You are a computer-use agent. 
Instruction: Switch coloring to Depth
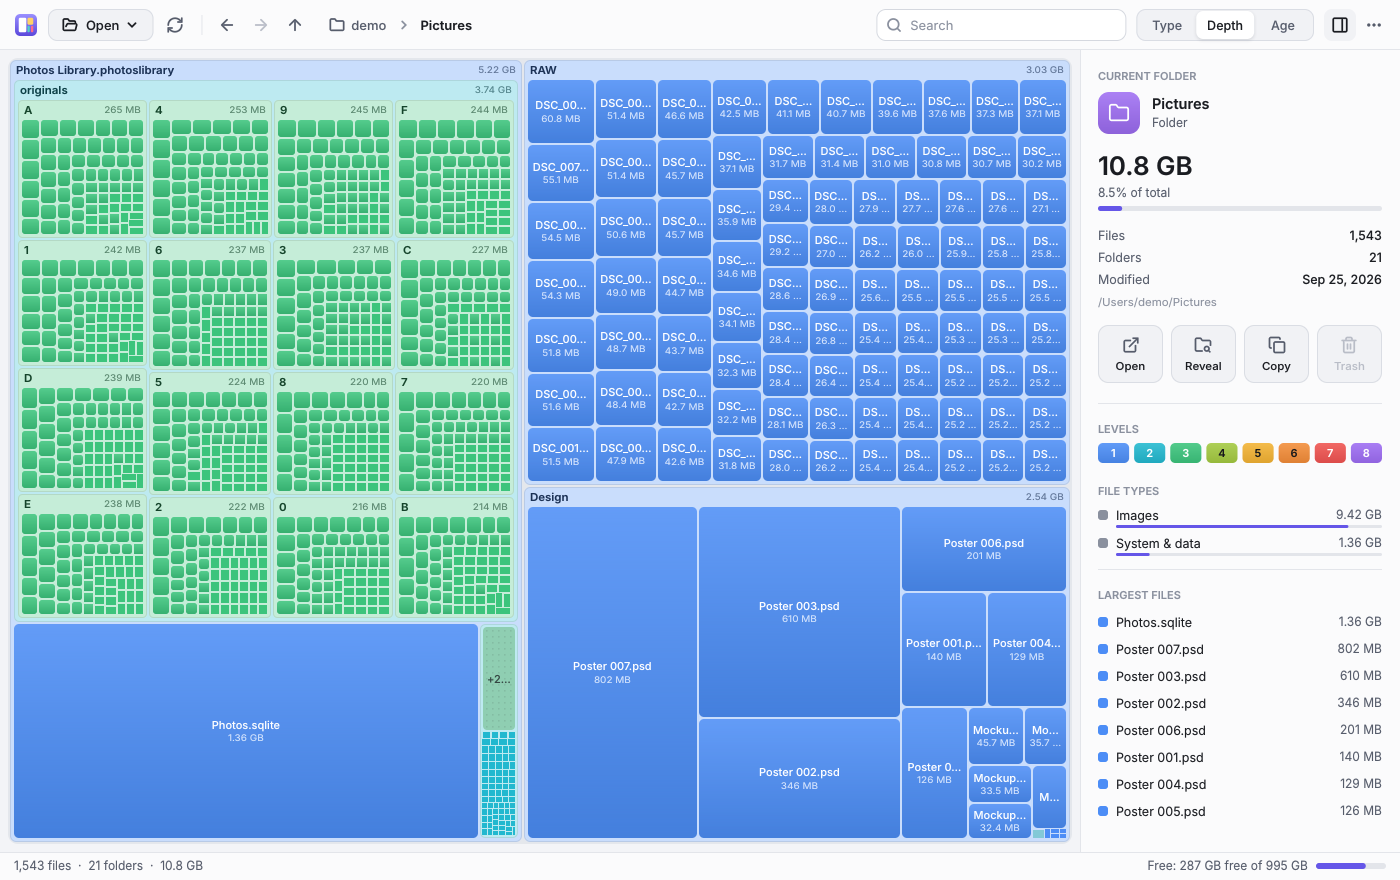pyautogui.click(x=1225, y=25)
